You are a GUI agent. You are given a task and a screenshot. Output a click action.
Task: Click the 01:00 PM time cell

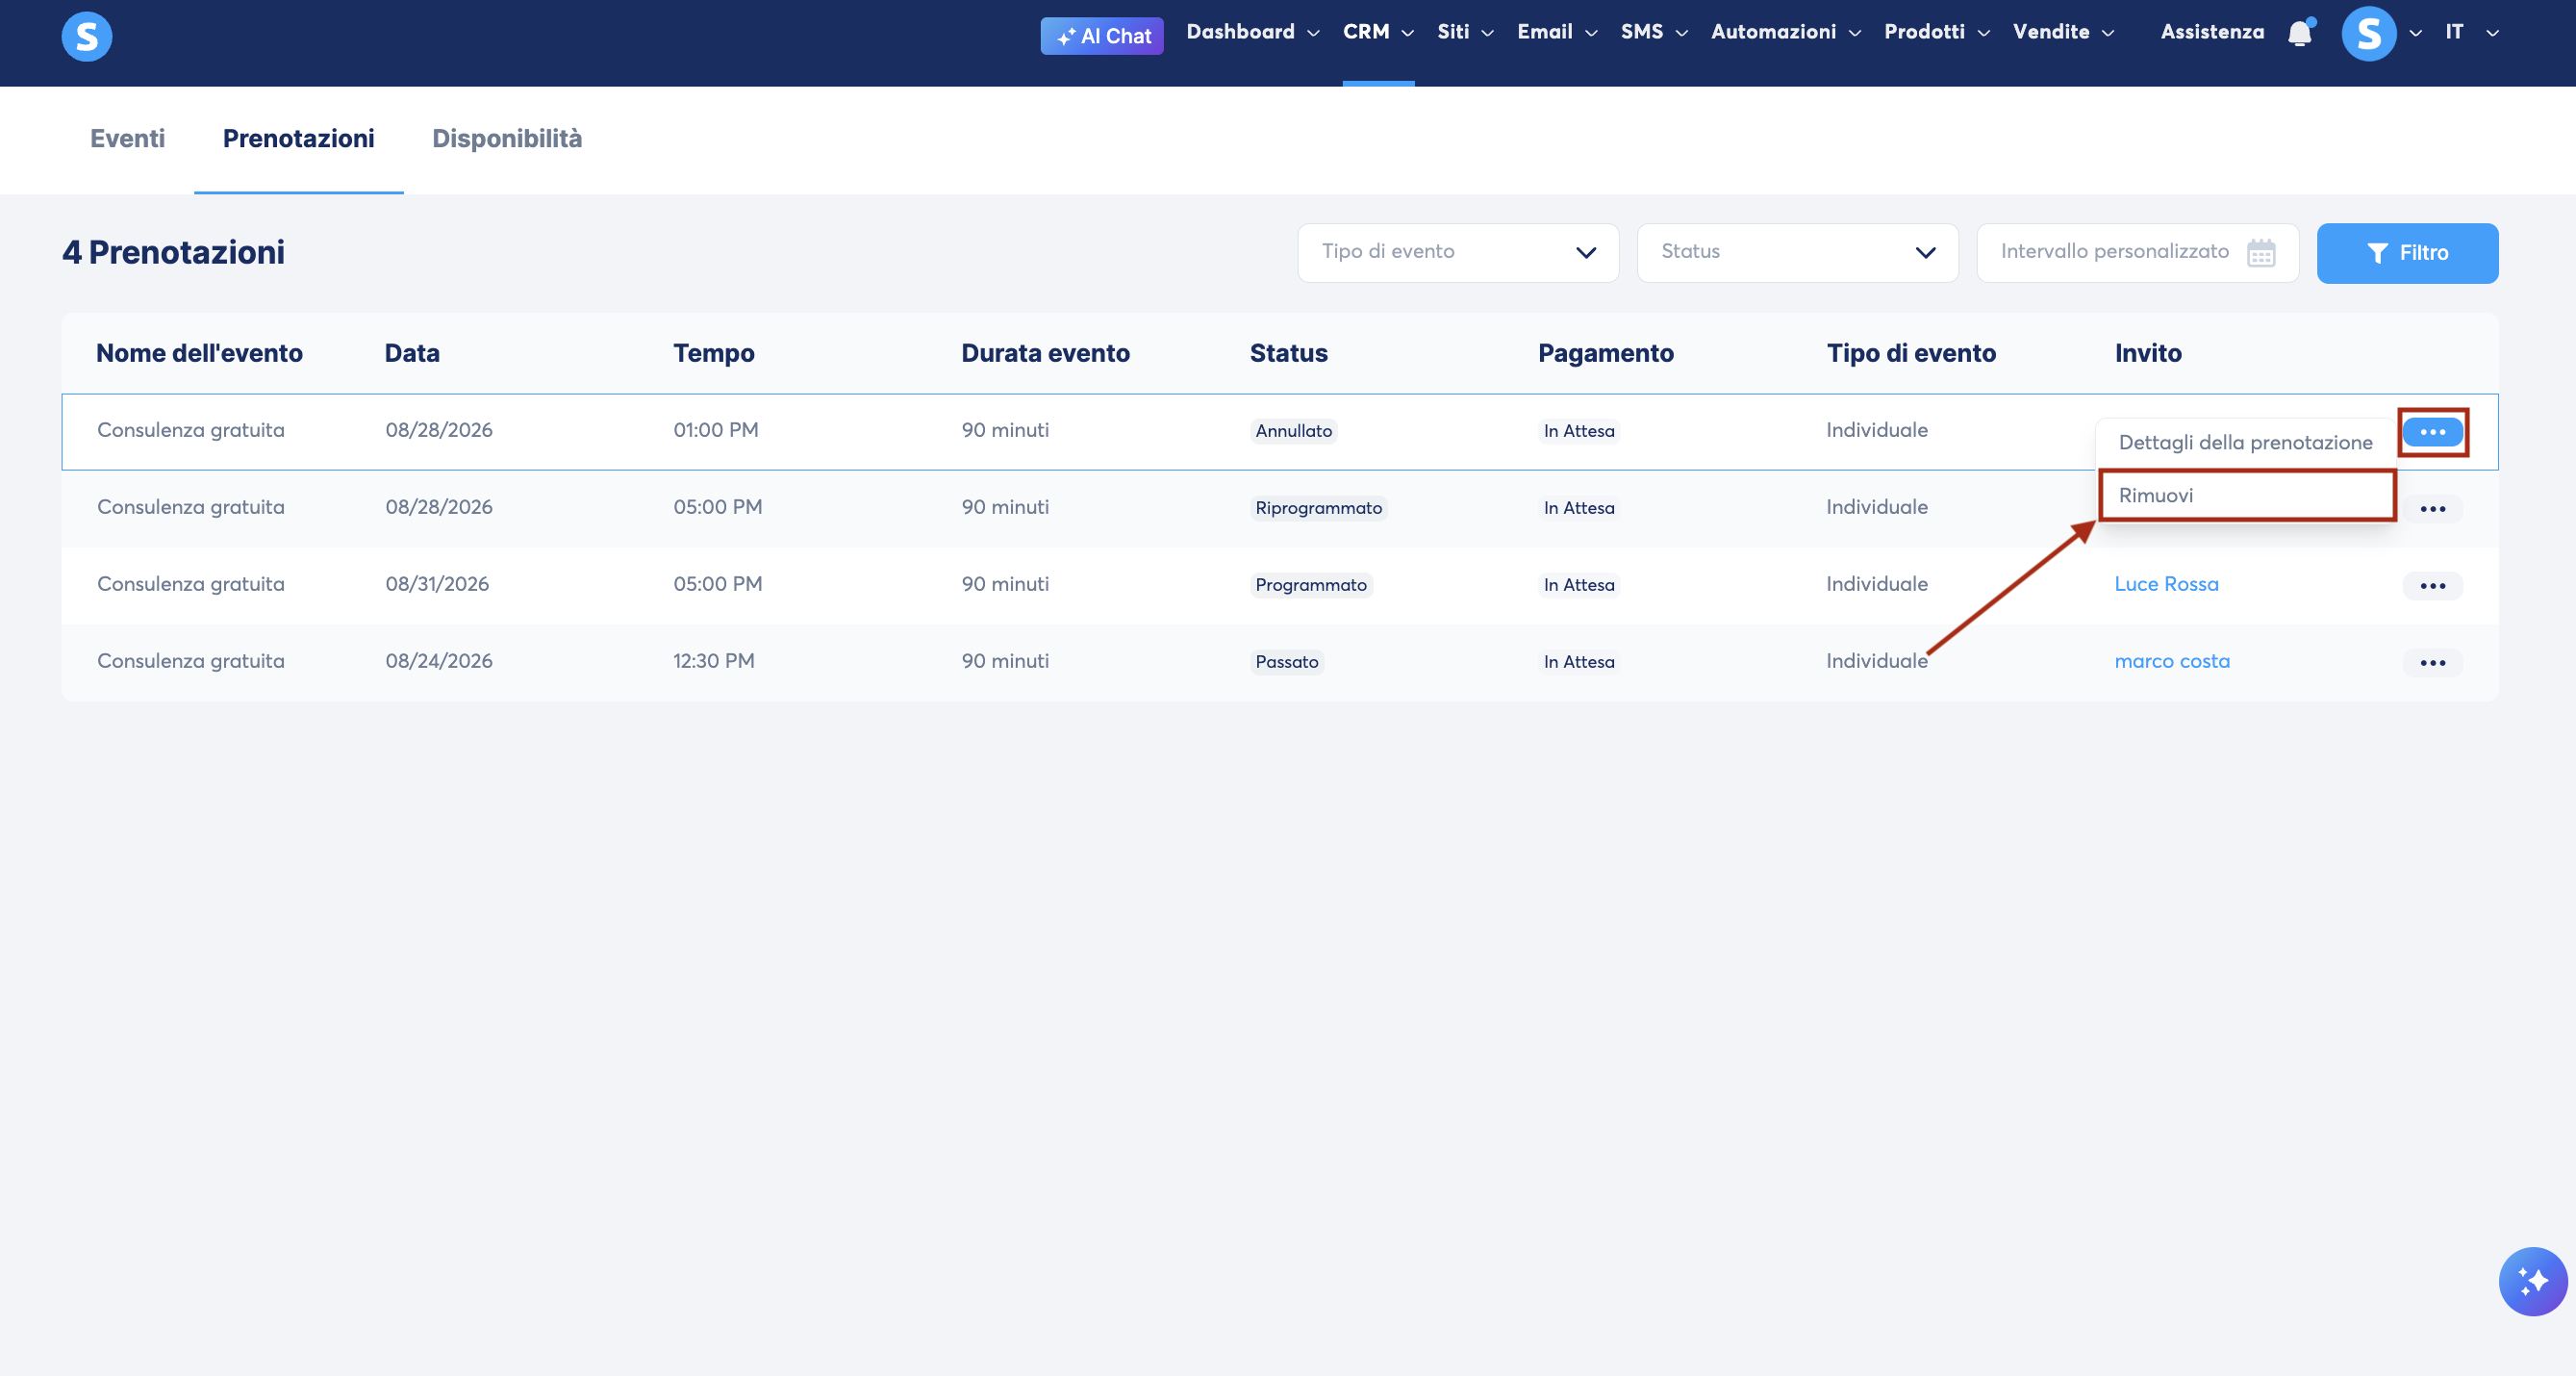pos(715,430)
